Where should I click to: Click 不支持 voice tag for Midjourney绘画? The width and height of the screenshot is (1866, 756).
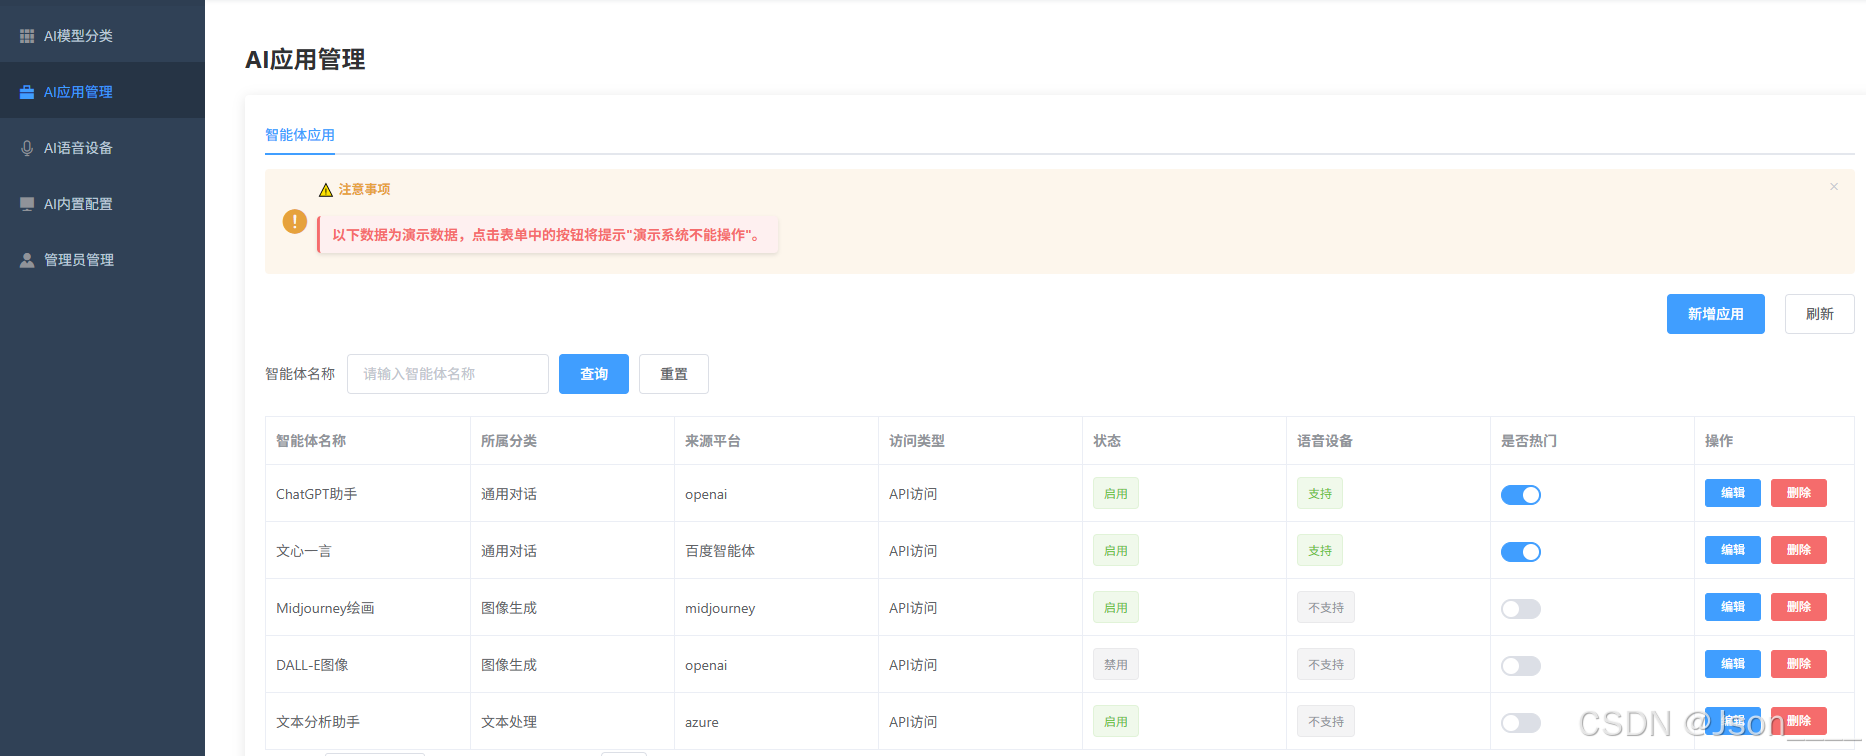(x=1326, y=608)
